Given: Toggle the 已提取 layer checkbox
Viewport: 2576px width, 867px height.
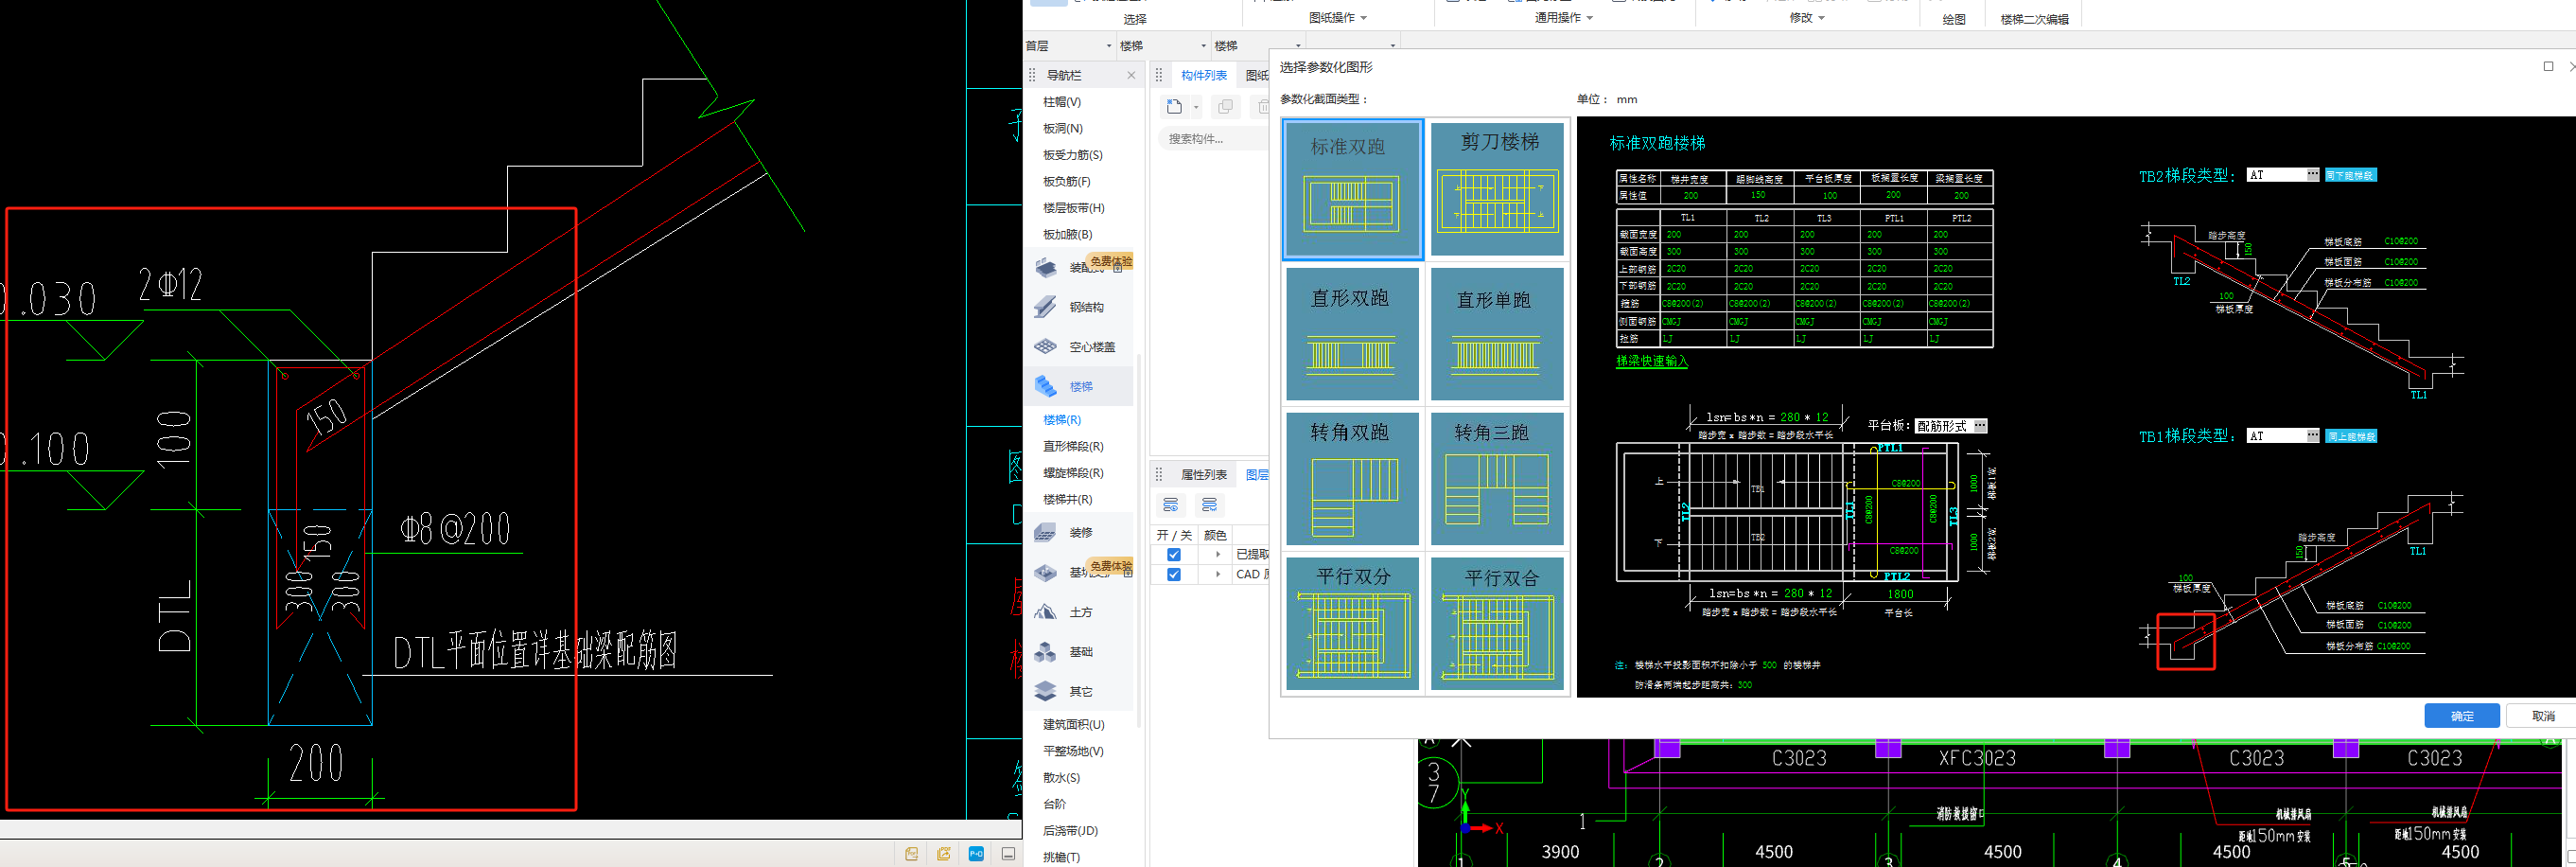Looking at the screenshot, I should [1174, 555].
